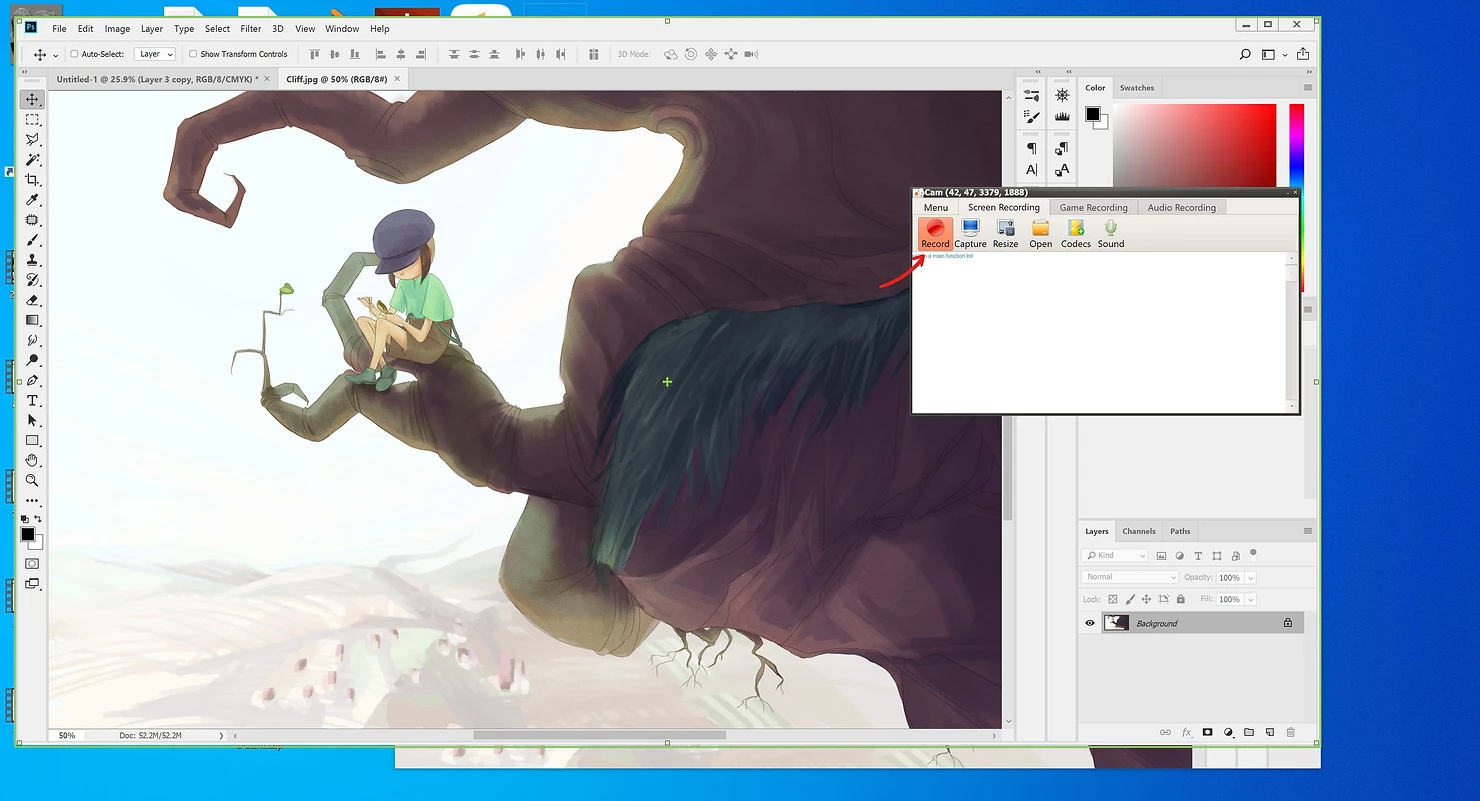Open the Filter menu
Image resolution: width=1480 pixels, height=801 pixels.
(x=251, y=29)
